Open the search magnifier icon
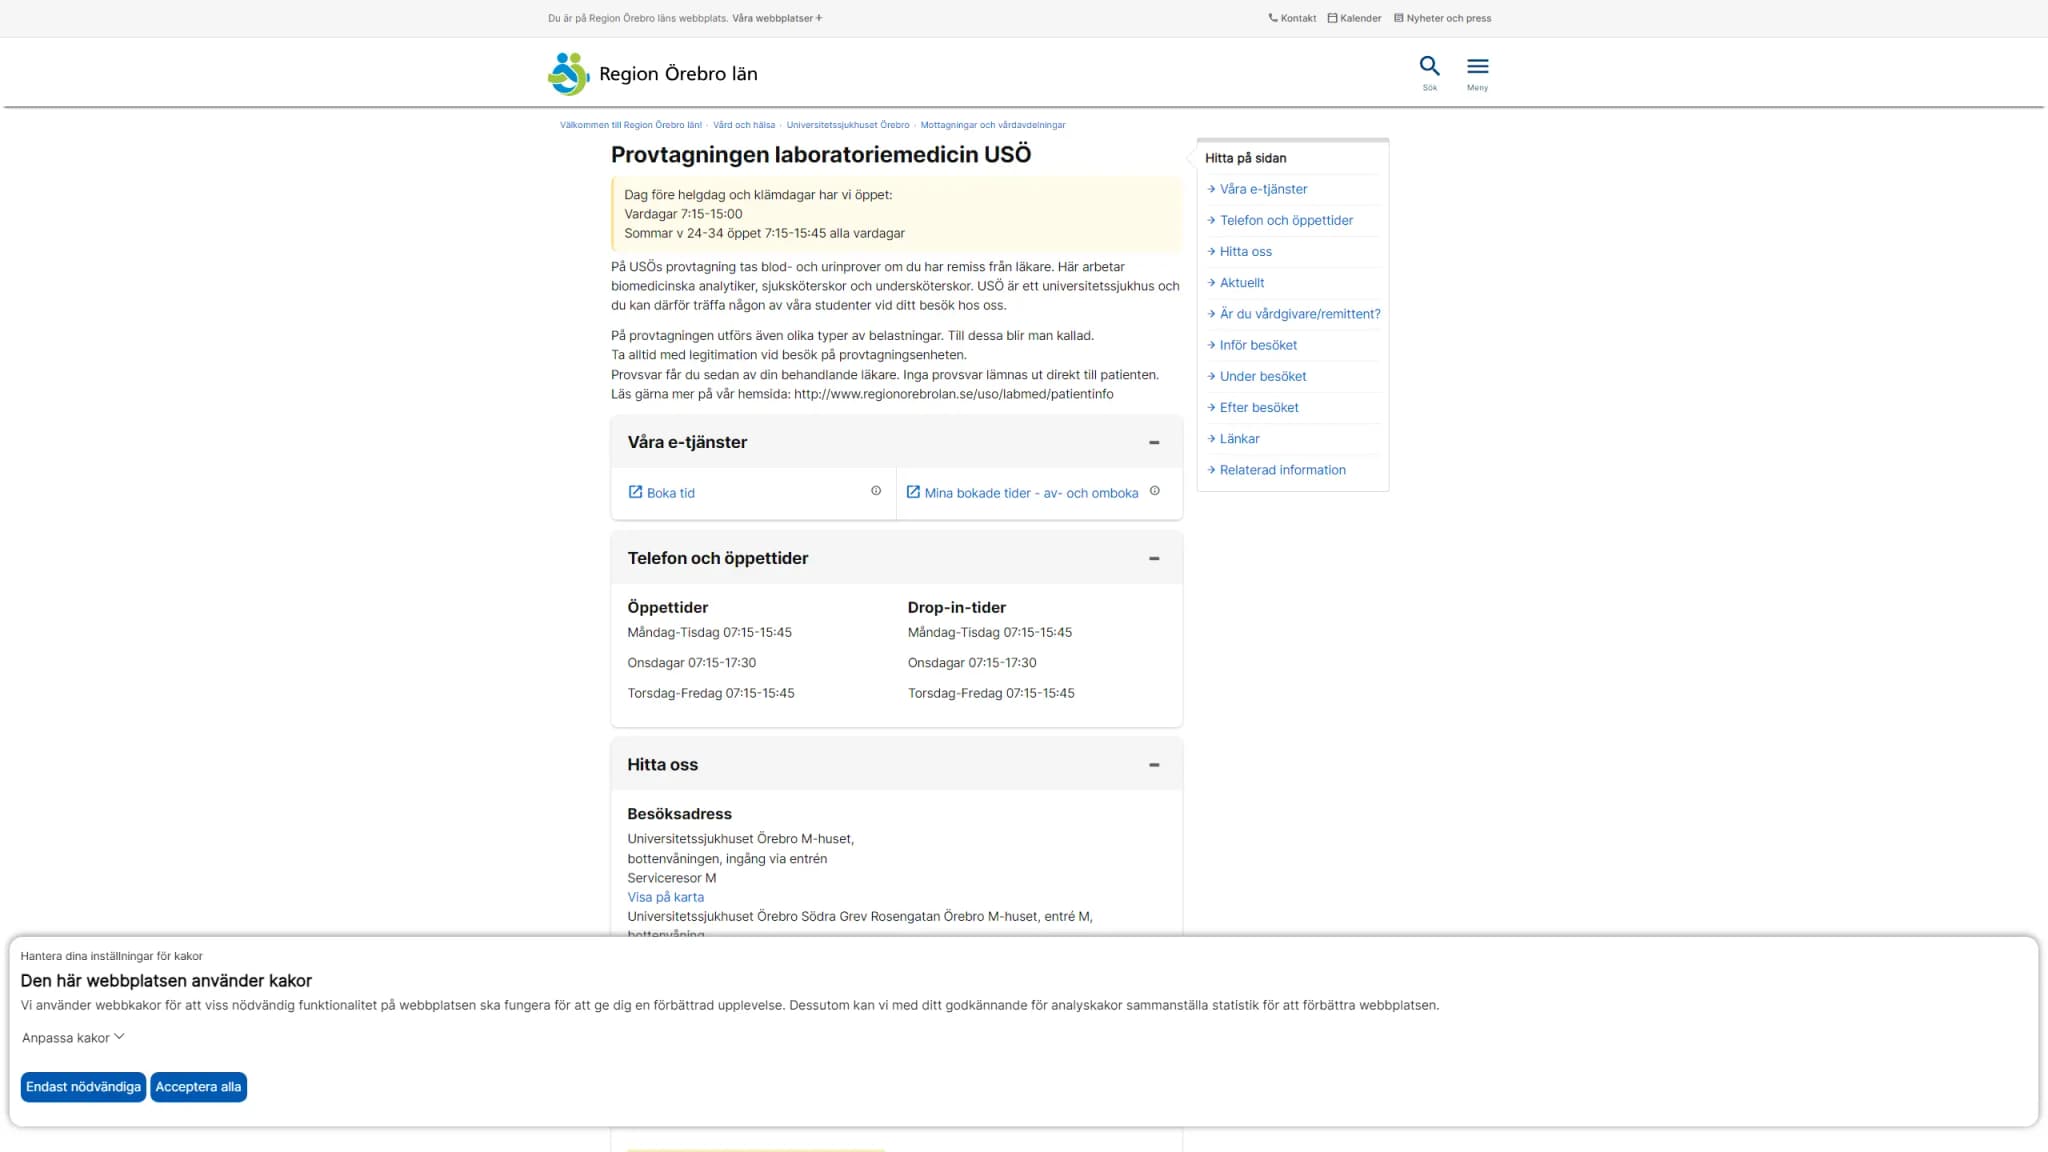Image resolution: width=2048 pixels, height=1152 pixels. [x=1429, y=66]
